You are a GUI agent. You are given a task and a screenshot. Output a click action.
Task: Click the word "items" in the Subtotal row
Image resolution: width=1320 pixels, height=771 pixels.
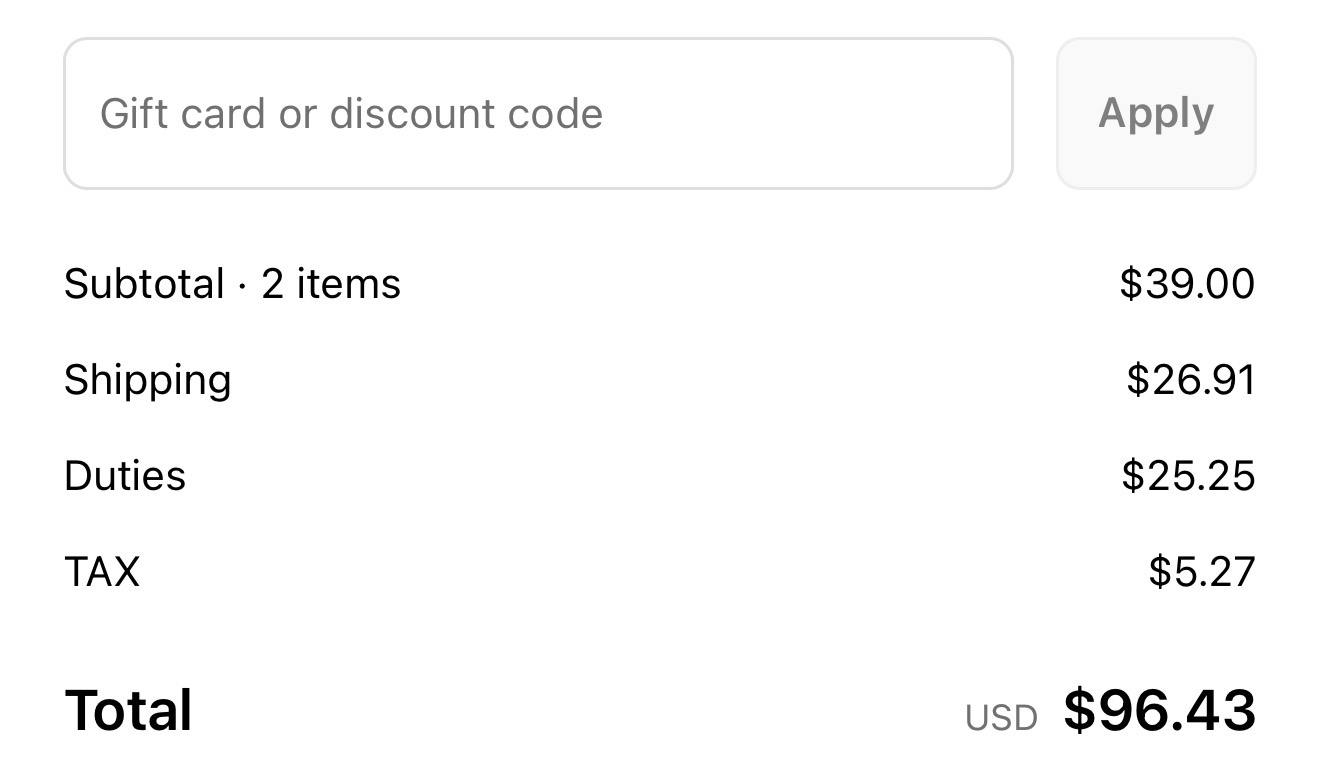coord(348,284)
